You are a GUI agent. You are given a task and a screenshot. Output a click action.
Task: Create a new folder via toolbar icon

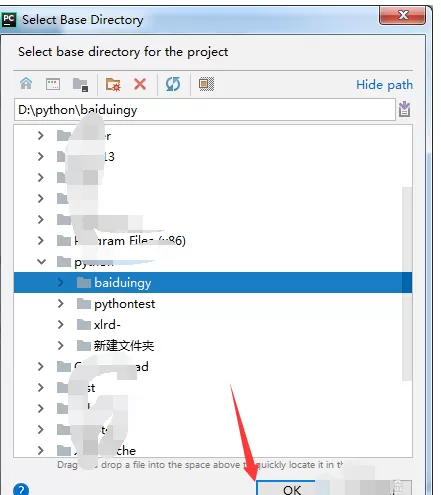113,84
